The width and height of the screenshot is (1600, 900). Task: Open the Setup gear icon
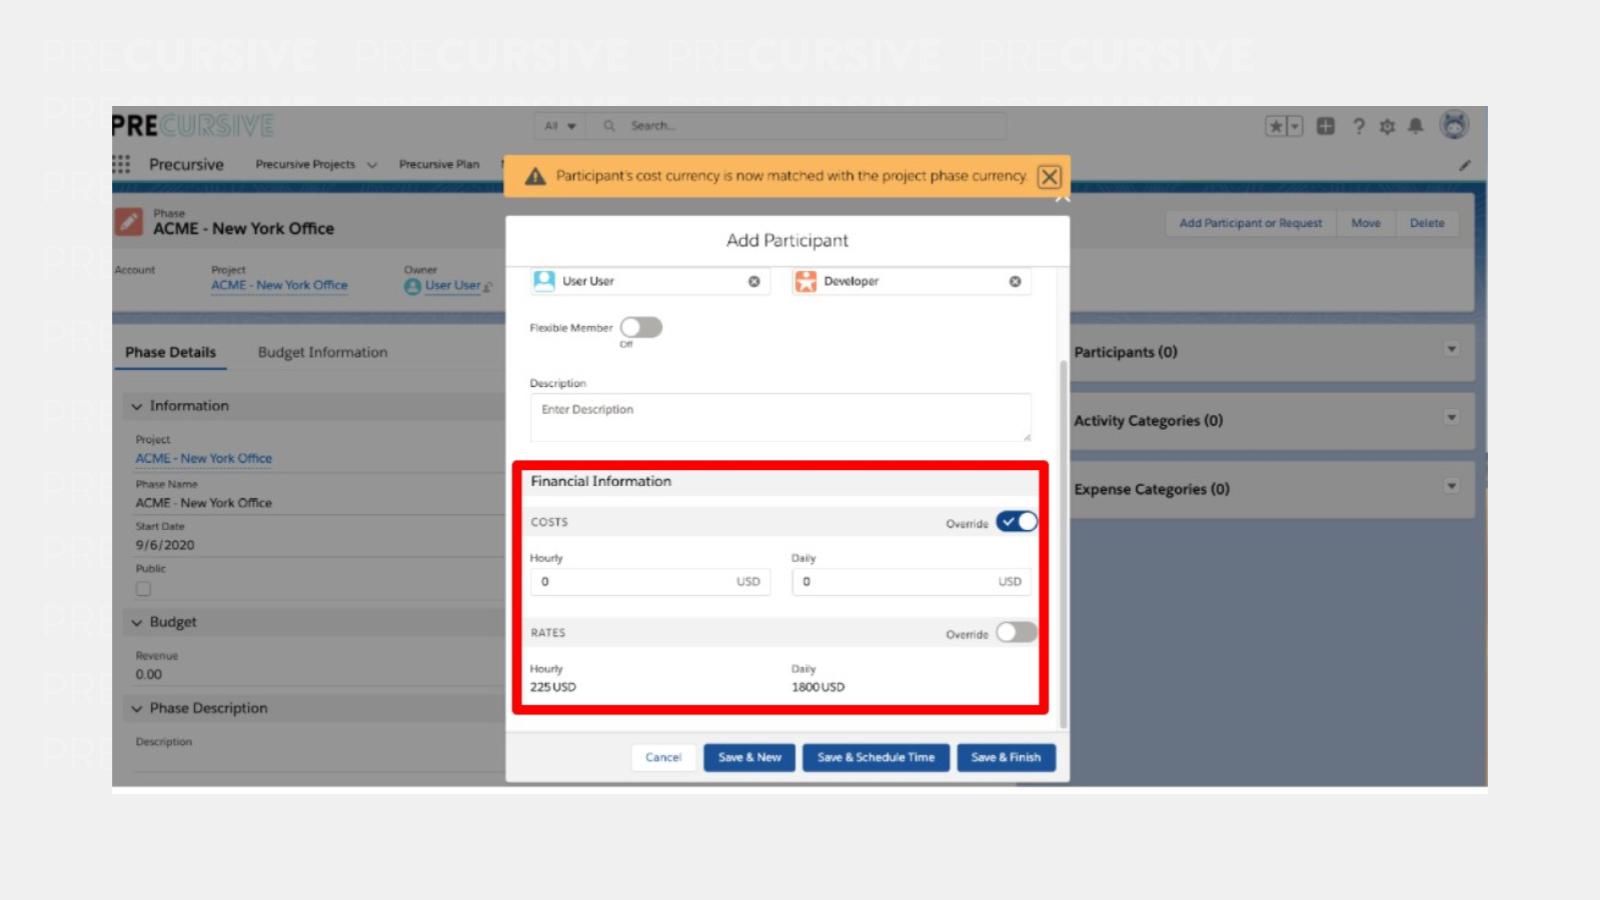click(1387, 126)
